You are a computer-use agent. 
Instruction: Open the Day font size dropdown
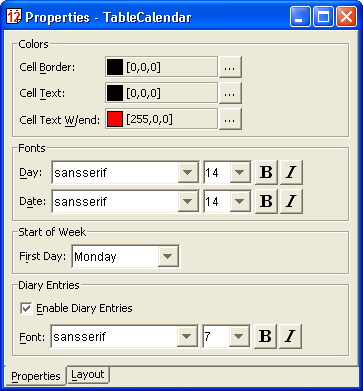tap(240, 172)
